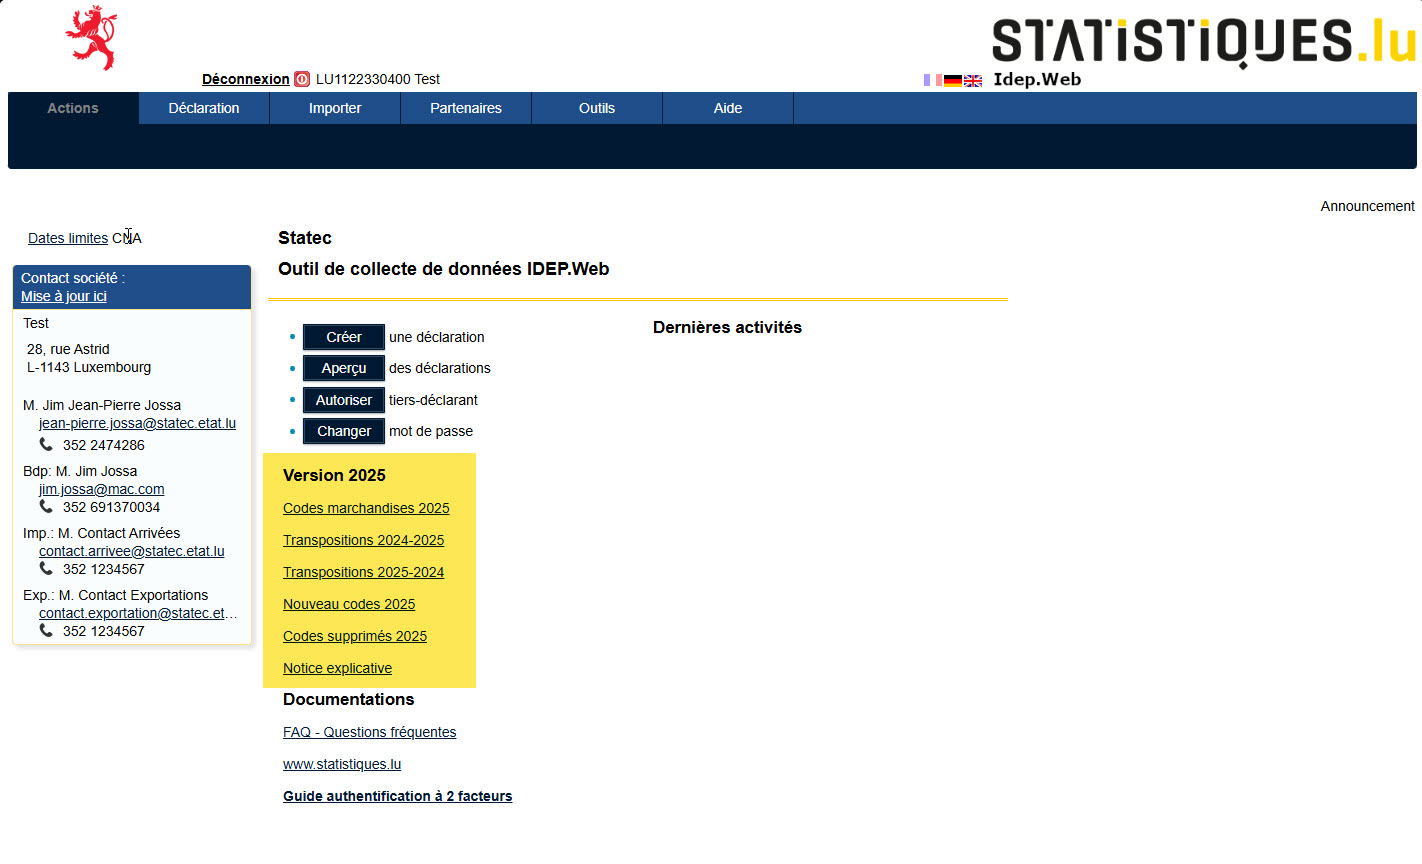1422x864 pixels.
Task: Click L-1143 Luxembourg text
Action: pyautogui.click(x=89, y=367)
